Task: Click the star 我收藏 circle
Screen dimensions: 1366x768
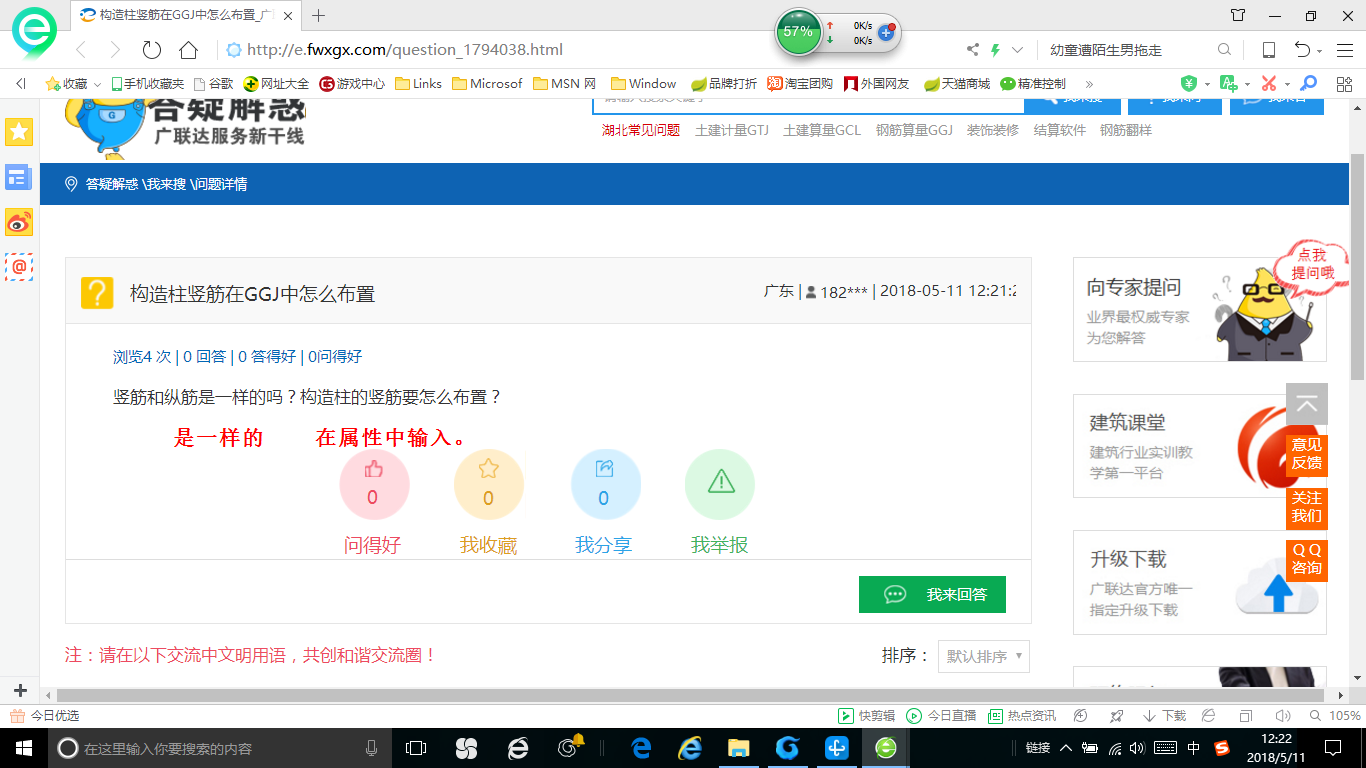Action: click(x=488, y=484)
